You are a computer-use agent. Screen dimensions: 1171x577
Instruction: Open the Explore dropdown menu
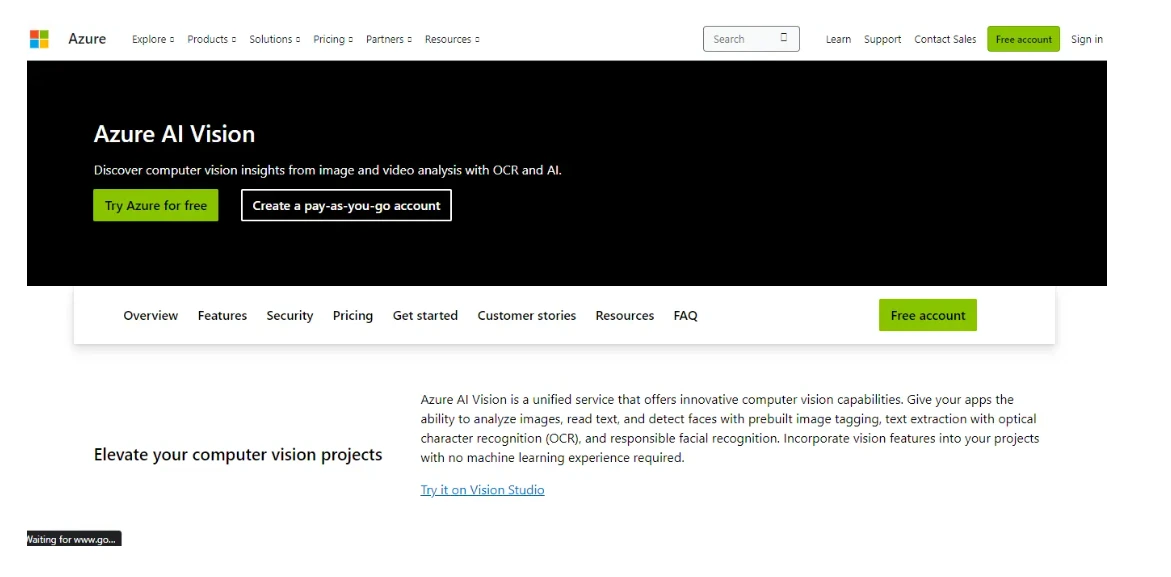(152, 40)
